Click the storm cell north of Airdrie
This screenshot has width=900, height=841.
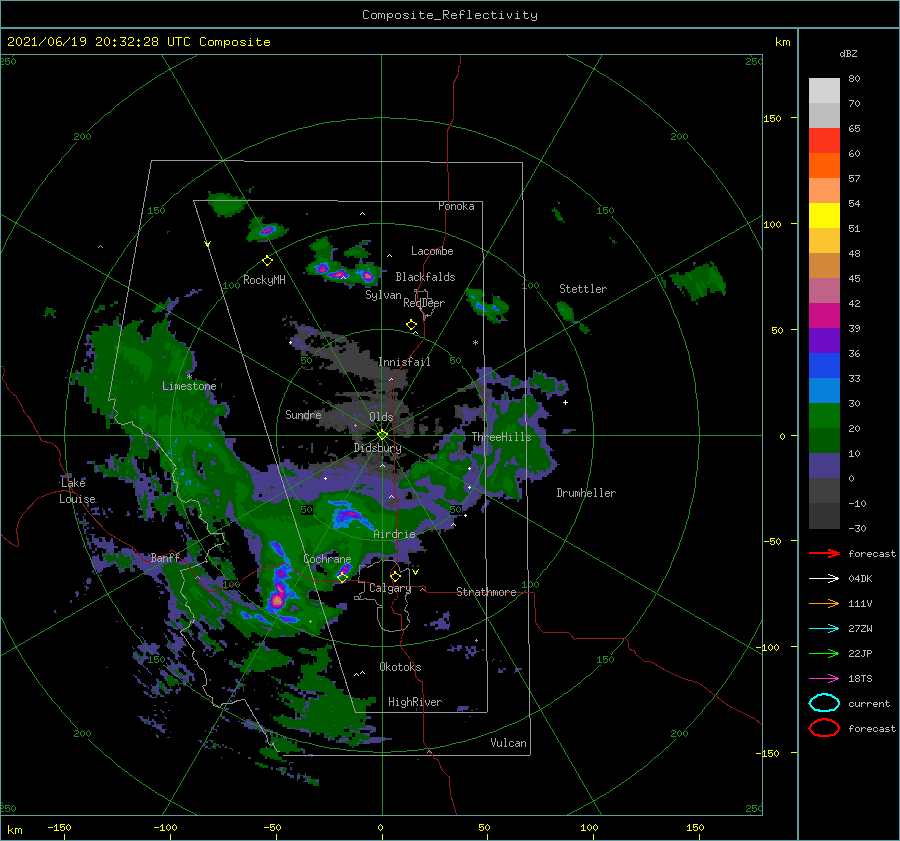click(349, 516)
